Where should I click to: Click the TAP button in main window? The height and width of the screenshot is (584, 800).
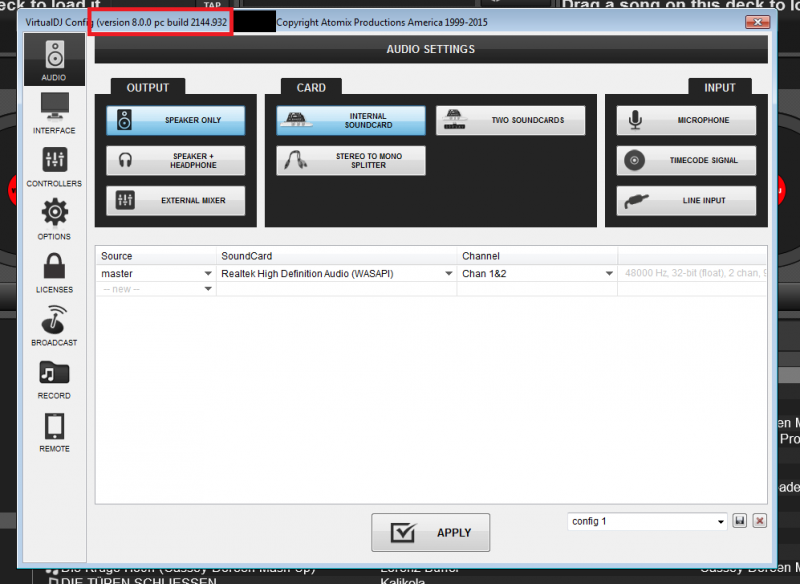[x=212, y=5]
